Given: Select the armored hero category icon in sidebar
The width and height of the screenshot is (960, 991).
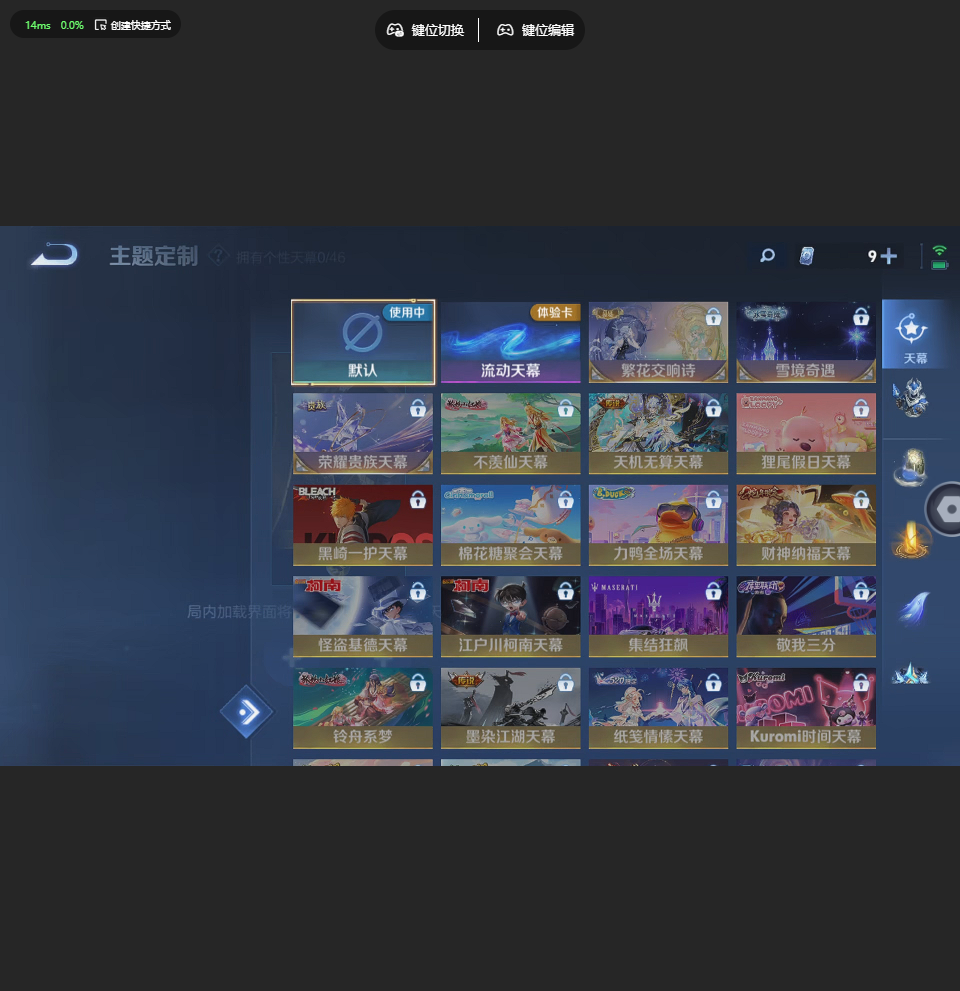Looking at the screenshot, I should click(x=911, y=397).
